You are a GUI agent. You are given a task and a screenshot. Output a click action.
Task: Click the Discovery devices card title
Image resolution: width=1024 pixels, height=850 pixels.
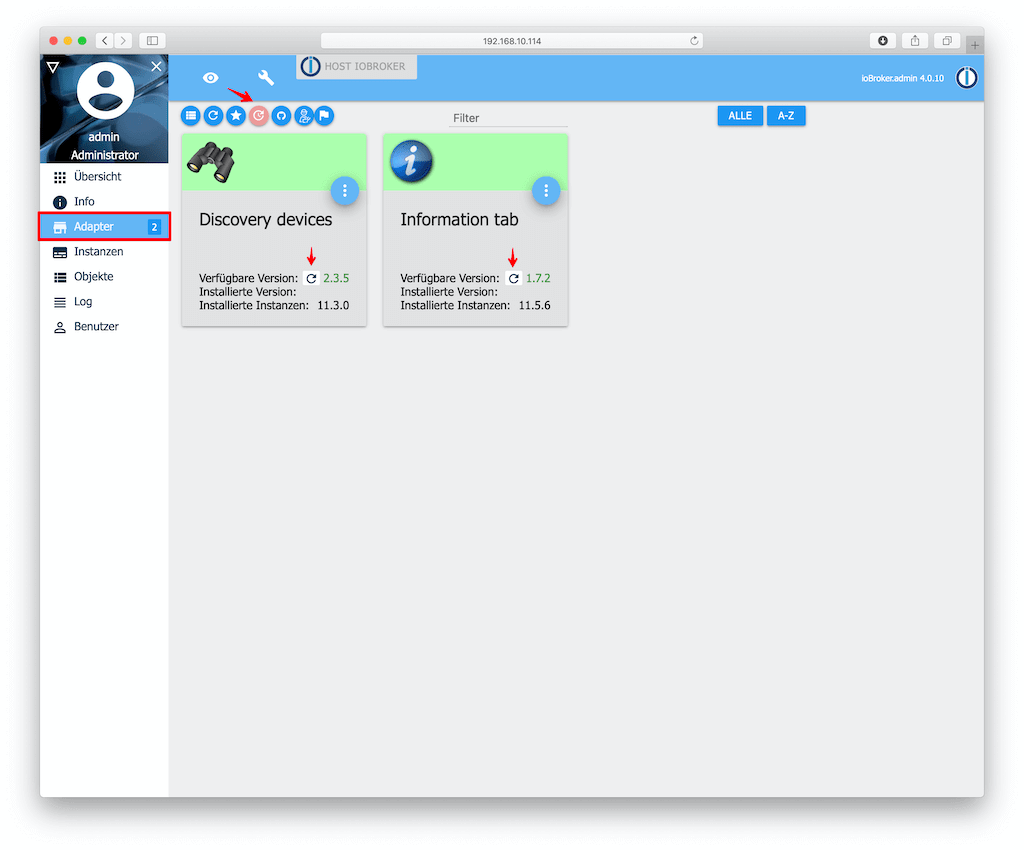point(266,219)
